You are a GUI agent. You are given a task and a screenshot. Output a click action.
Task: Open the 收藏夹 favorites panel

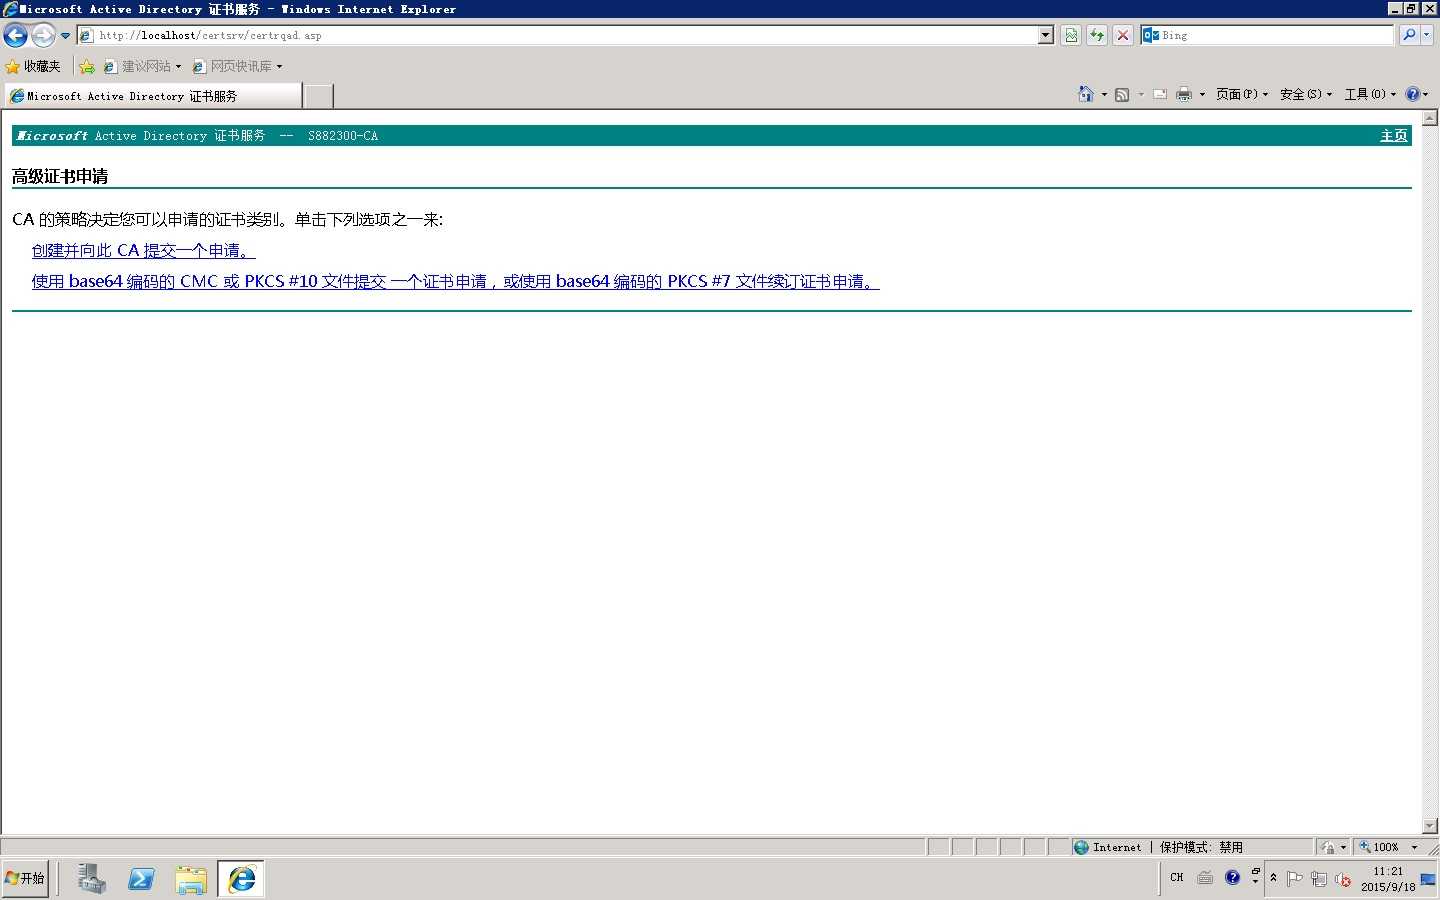[33, 66]
